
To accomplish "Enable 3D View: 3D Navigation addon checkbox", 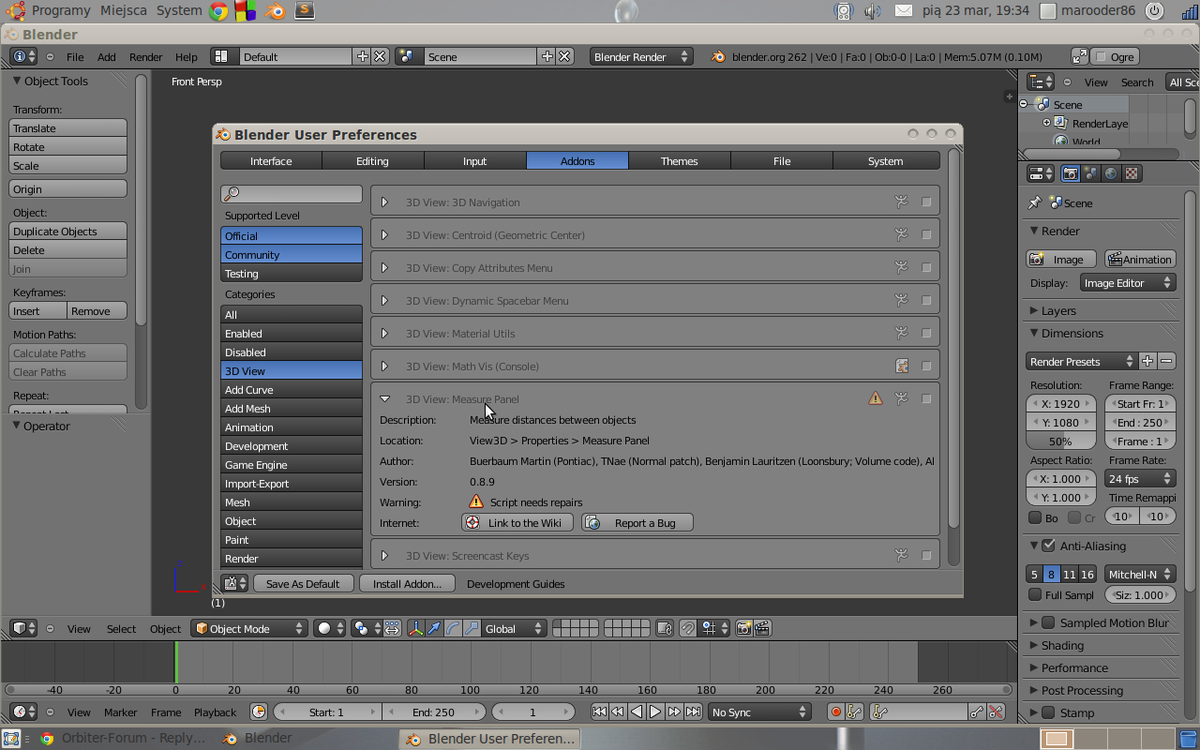I will (926, 202).
